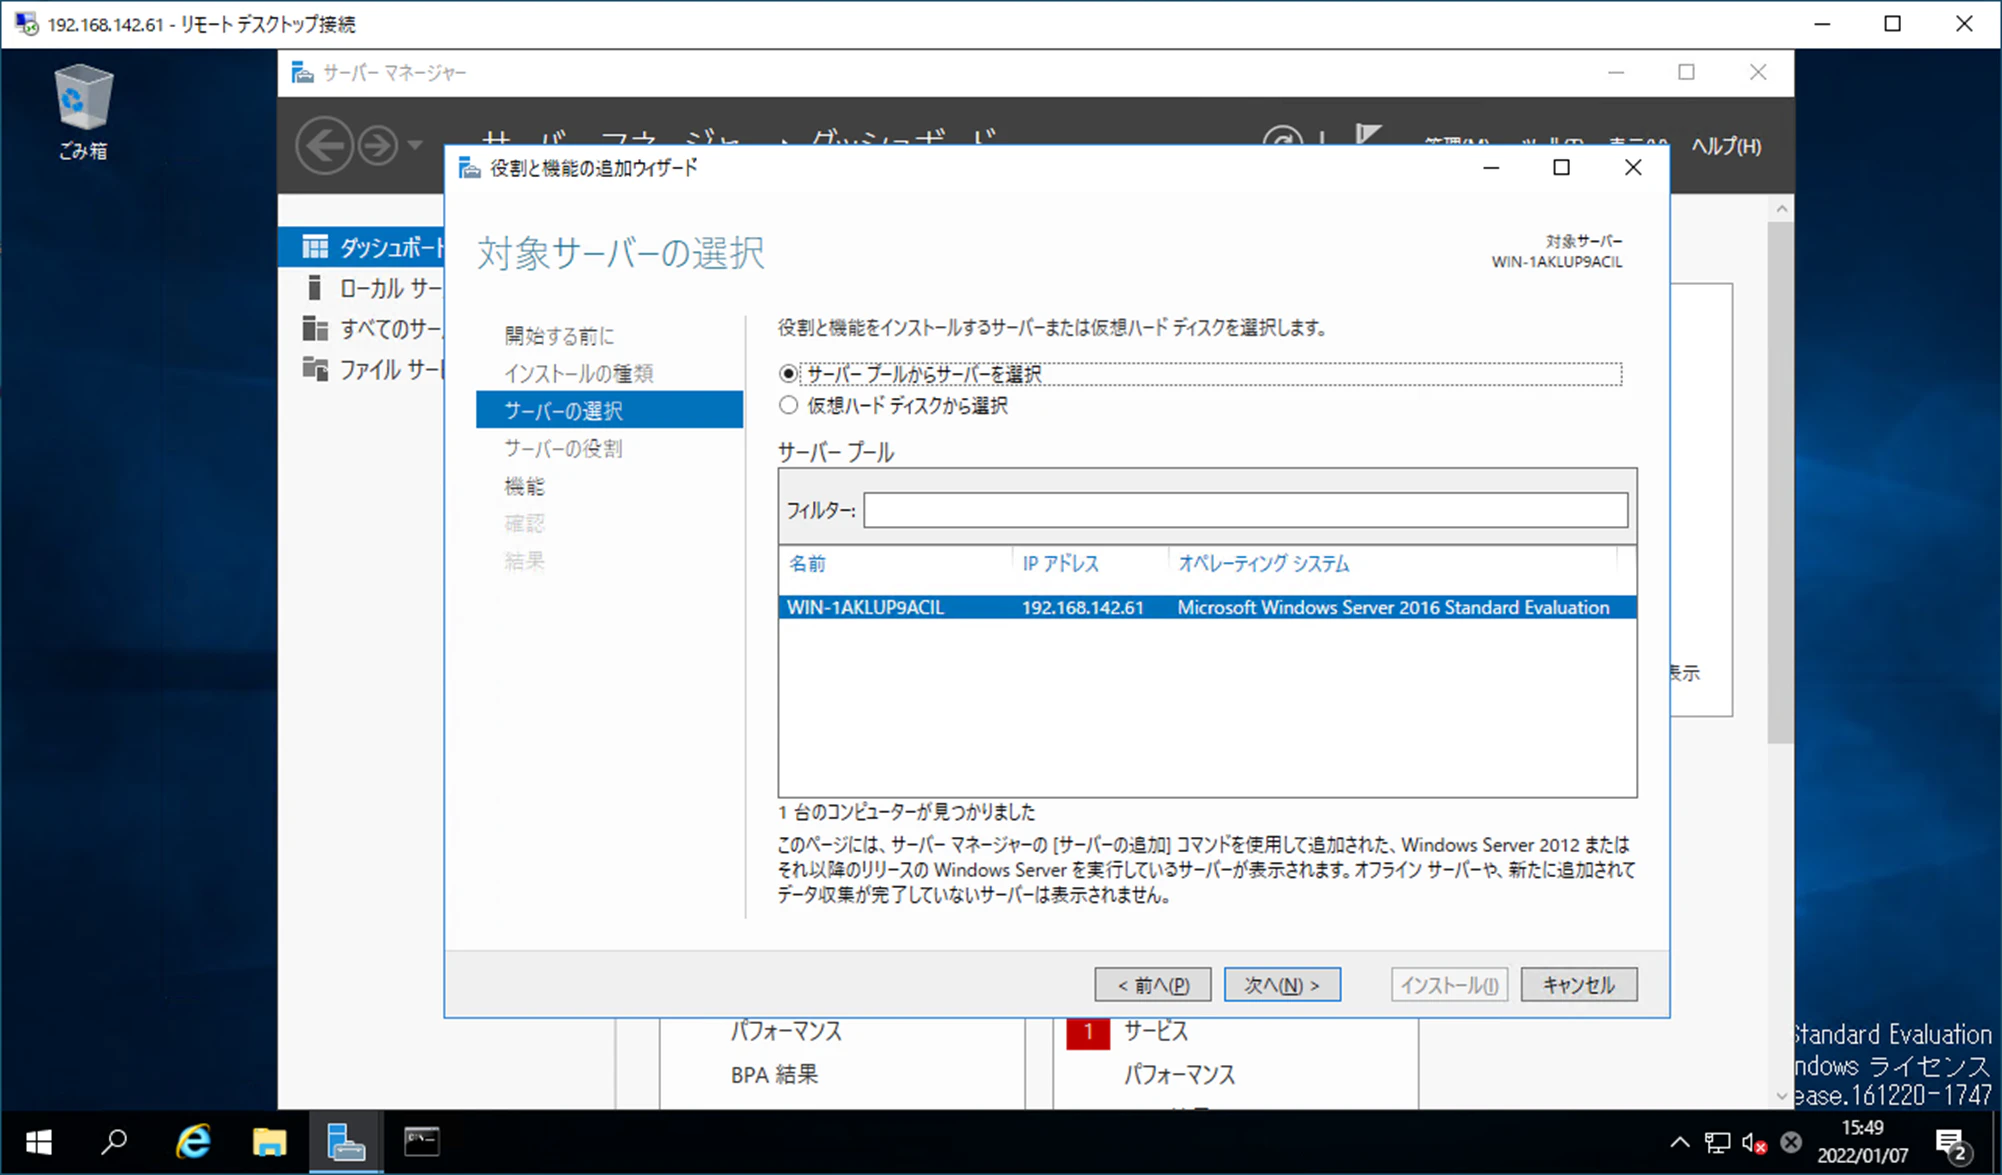Click Server Manager forward arrow
Screen dimensions: 2002x1175
coord(378,146)
